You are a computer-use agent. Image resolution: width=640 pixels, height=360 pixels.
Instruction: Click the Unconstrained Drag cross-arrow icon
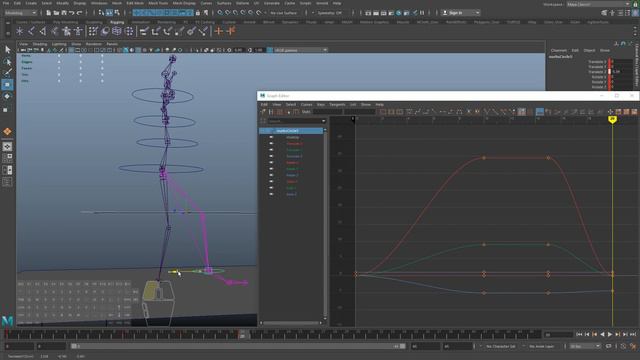coord(610,112)
